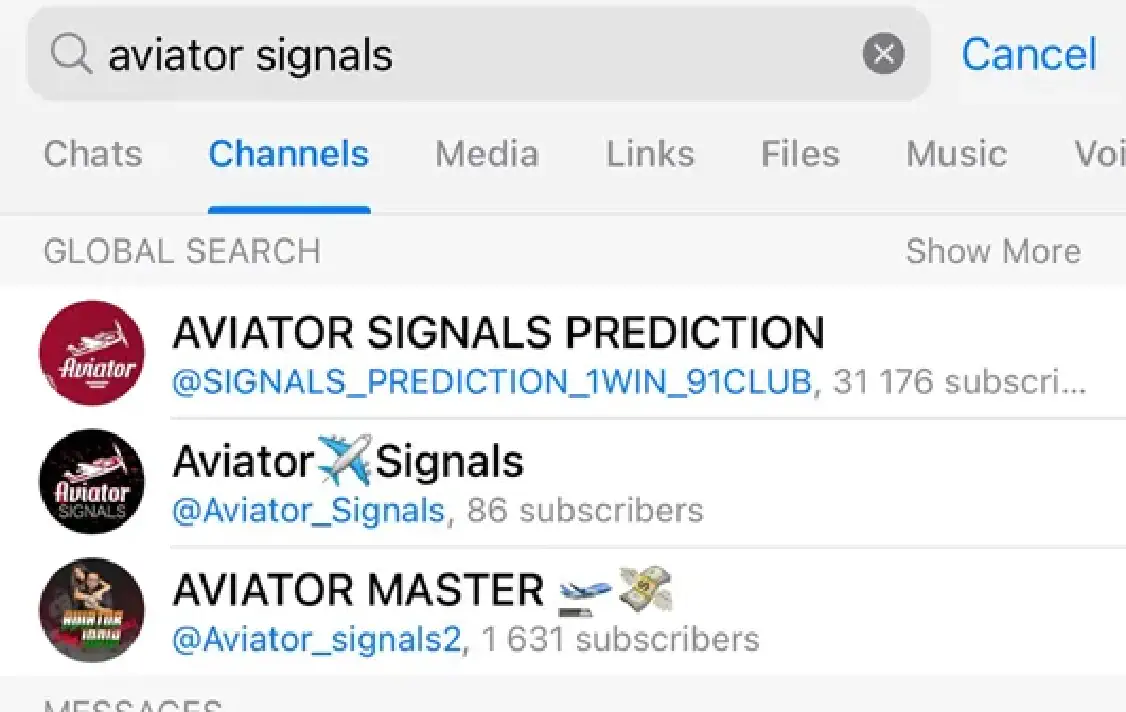Tap Show More in Global Search
This screenshot has height=712, width=1126.
pyautogui.click(x=993, y=251)
